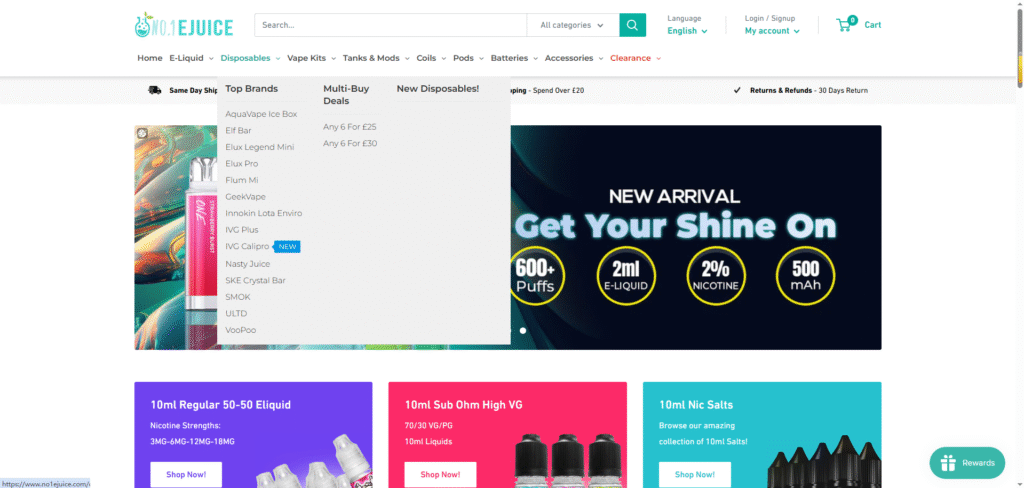
Task: Click the checkmark beside Returns & Refunds
Action: tap(737, 90)
